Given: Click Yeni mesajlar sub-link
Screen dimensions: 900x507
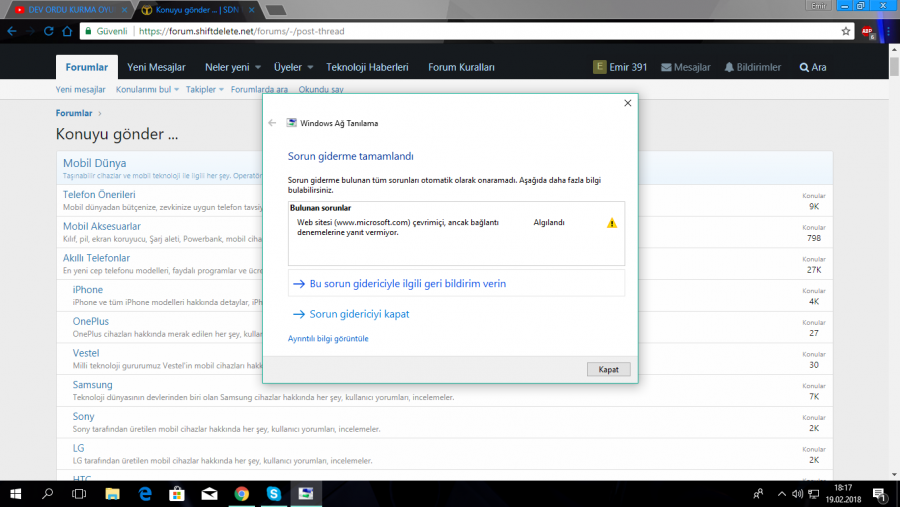Looking at the screenshot, I should [80, 90].
